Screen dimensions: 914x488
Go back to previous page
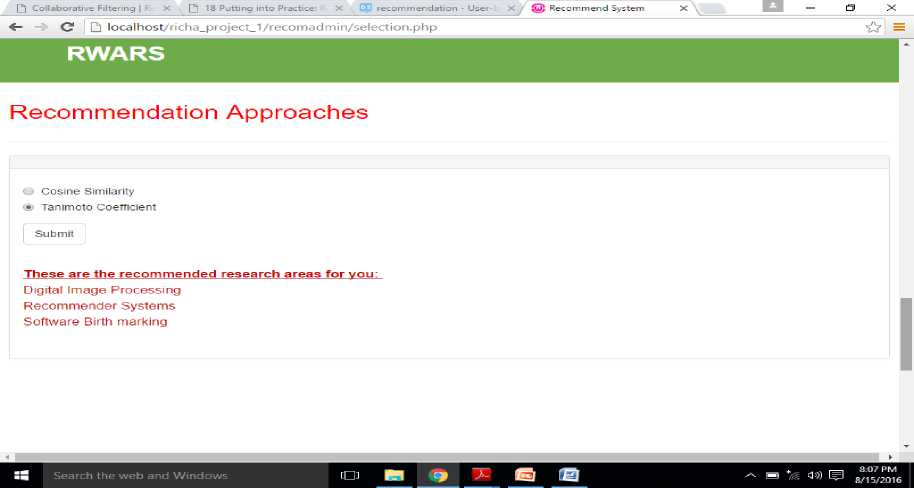16,27
